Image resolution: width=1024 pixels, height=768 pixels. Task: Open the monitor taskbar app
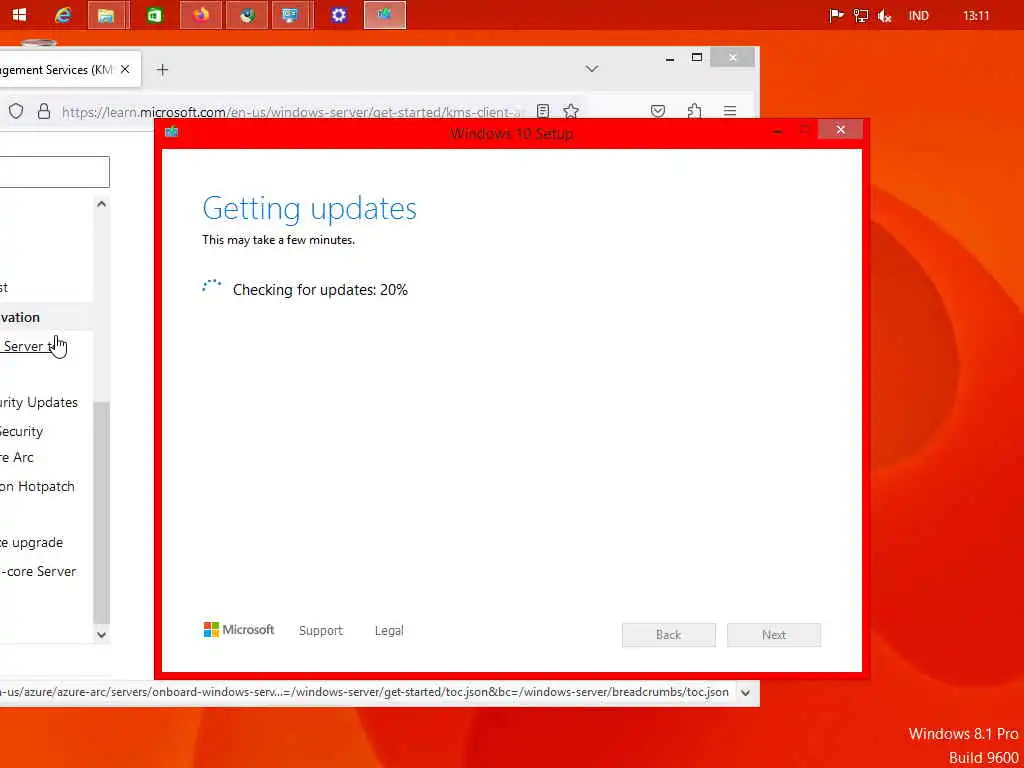coord(291,15)
